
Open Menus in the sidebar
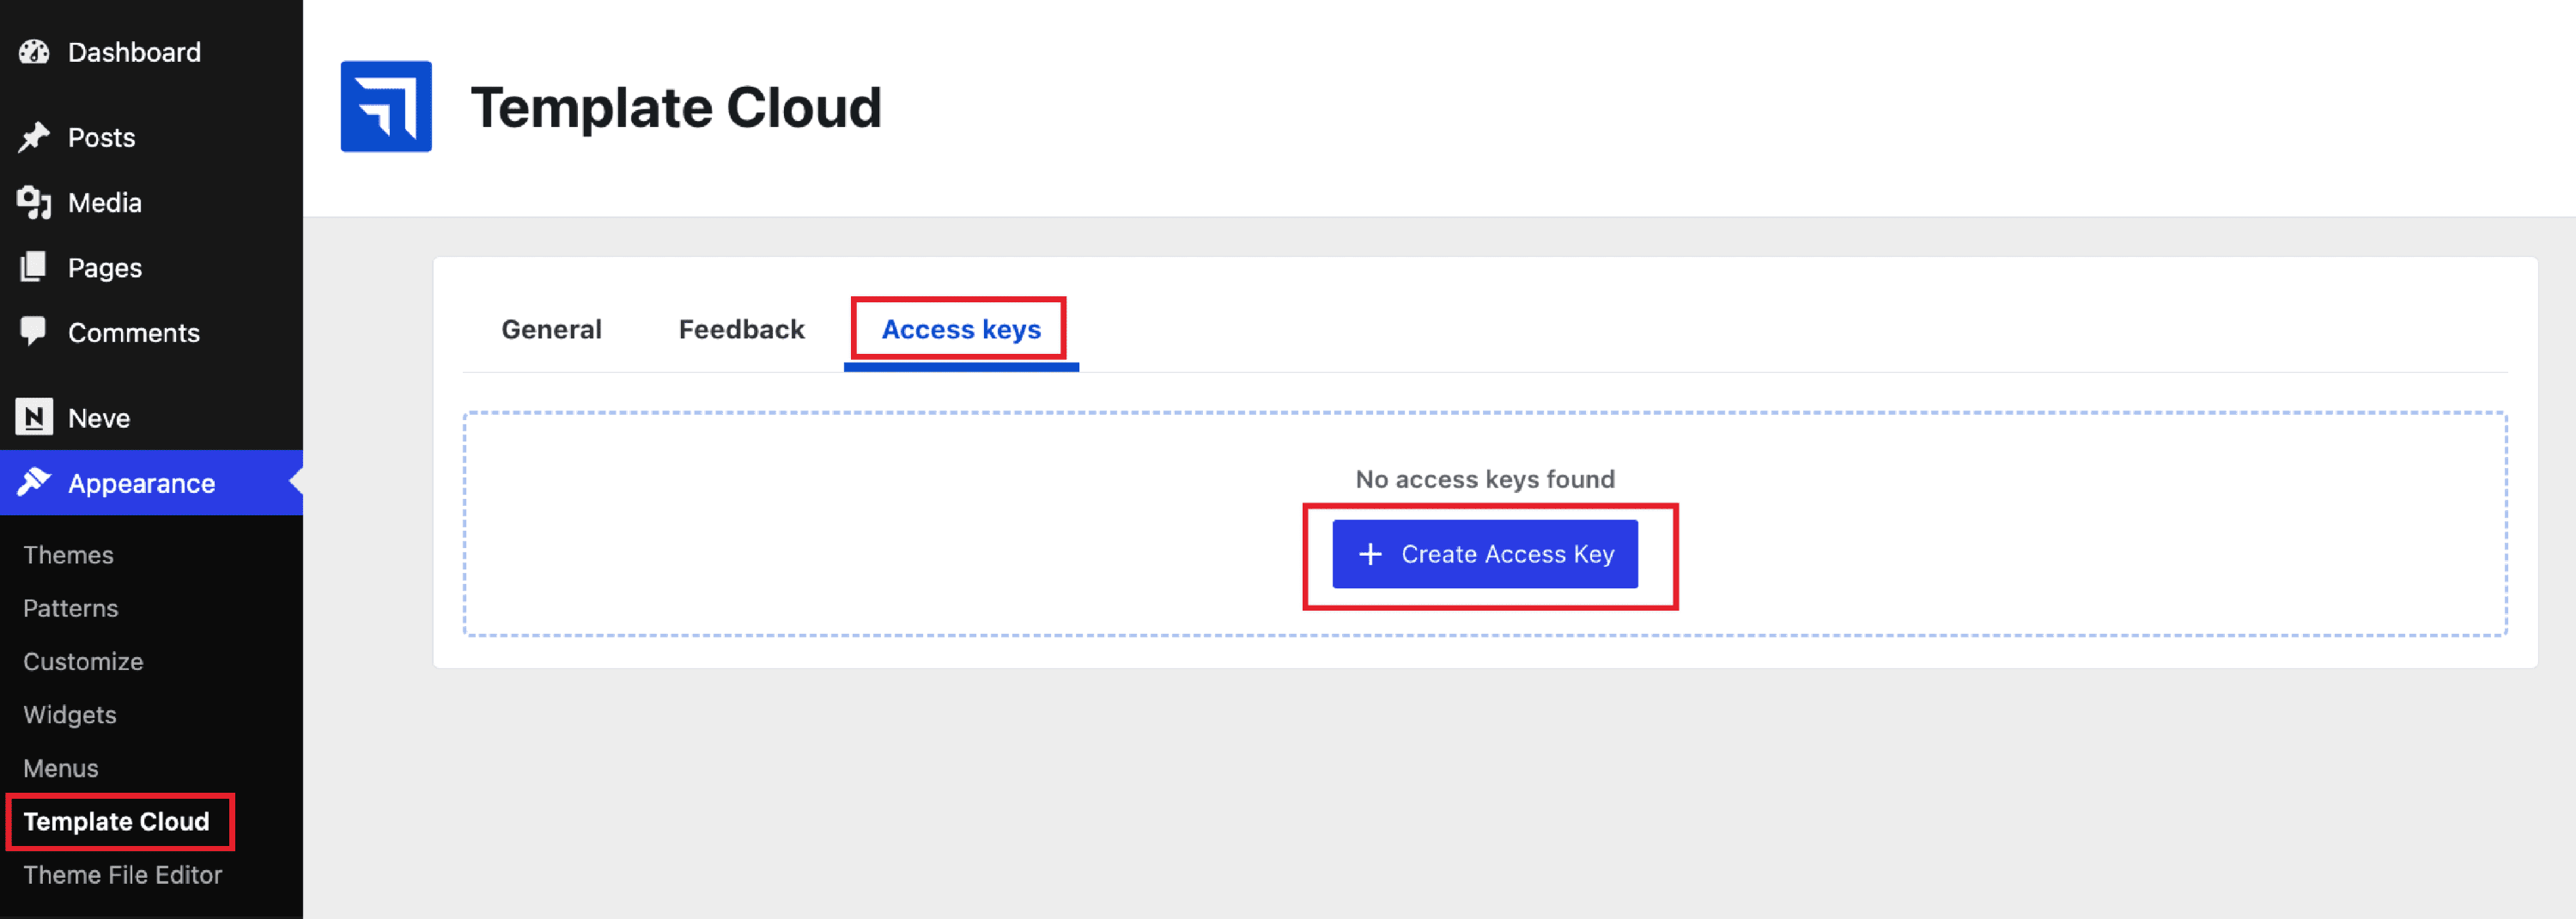[61, 768]
